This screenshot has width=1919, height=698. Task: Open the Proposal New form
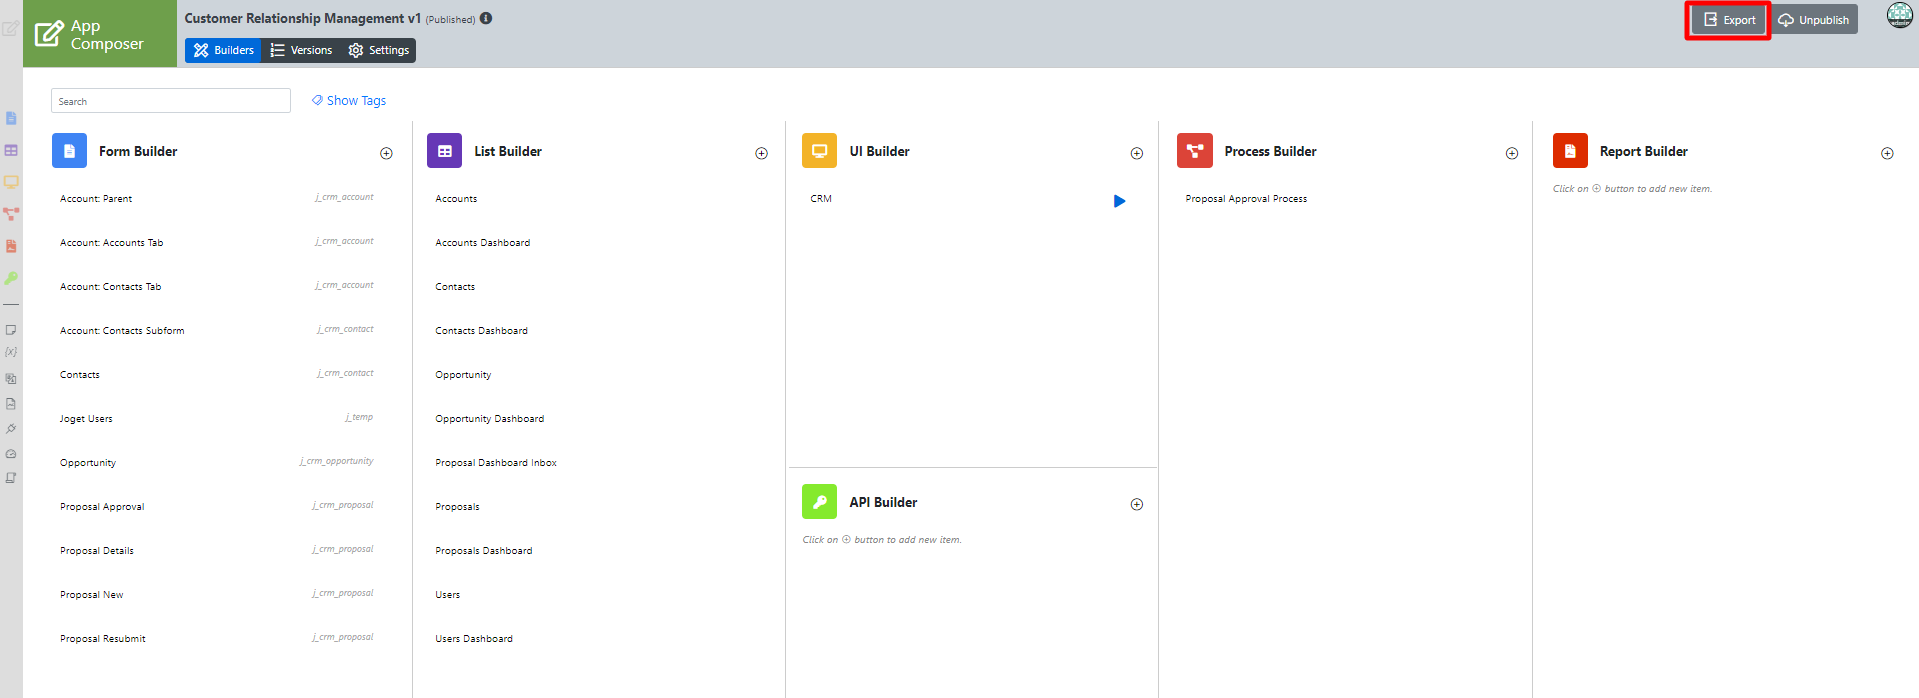coord(92,595)
